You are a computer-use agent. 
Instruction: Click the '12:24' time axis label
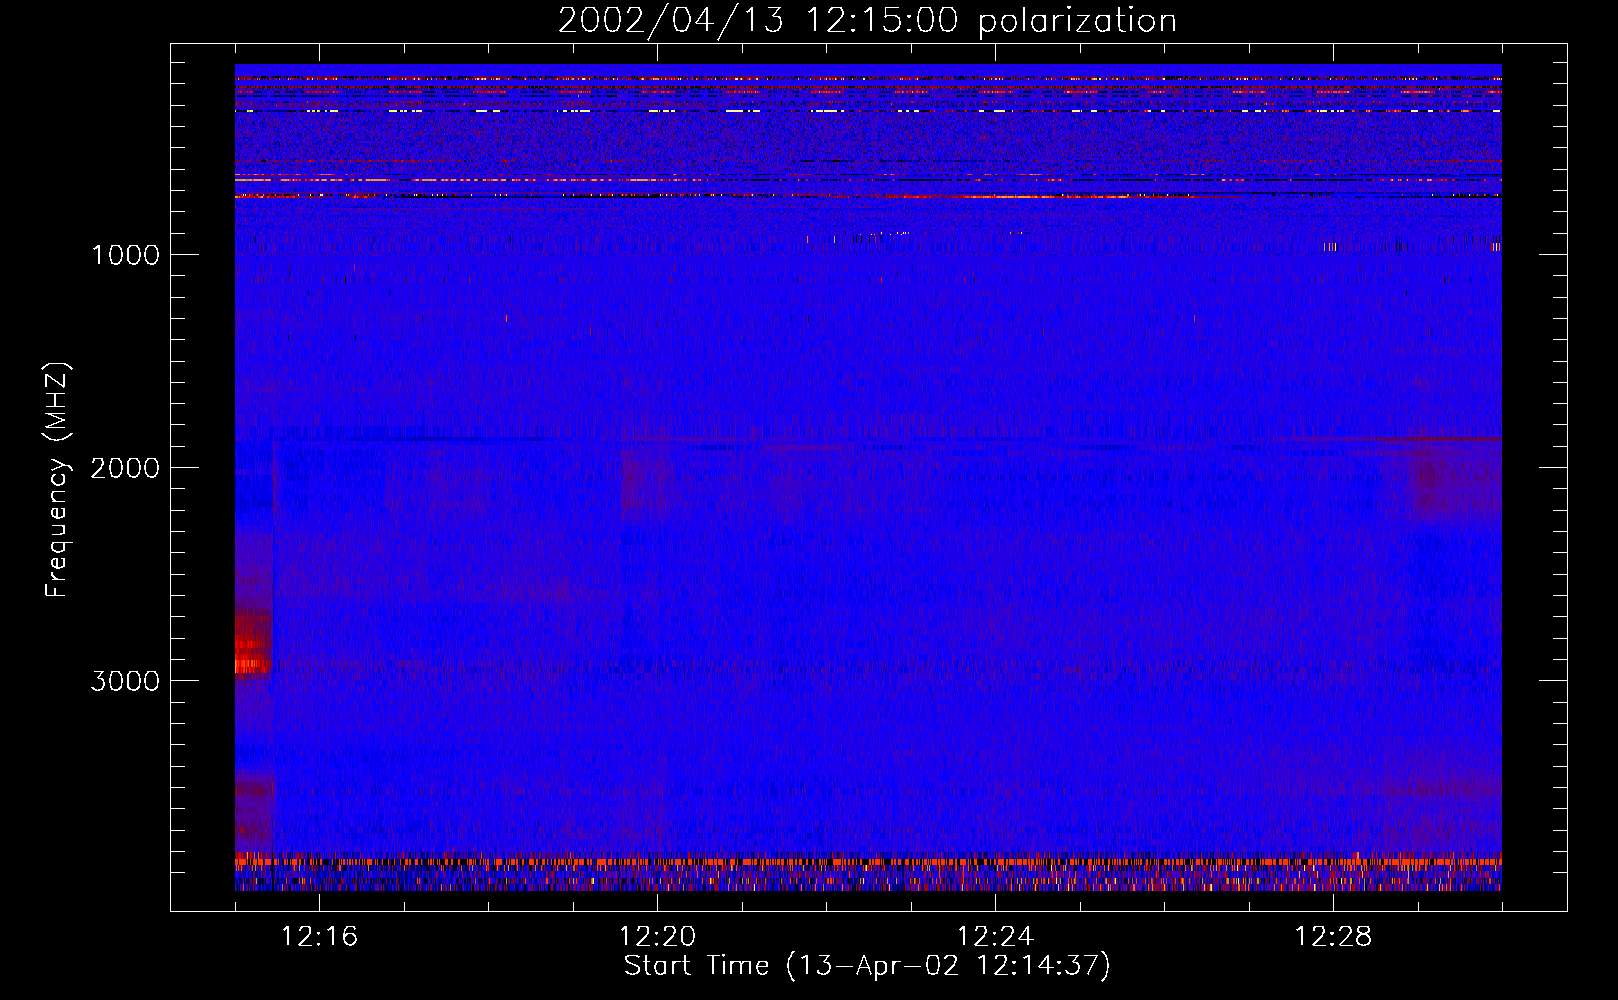tap(995, 937)
